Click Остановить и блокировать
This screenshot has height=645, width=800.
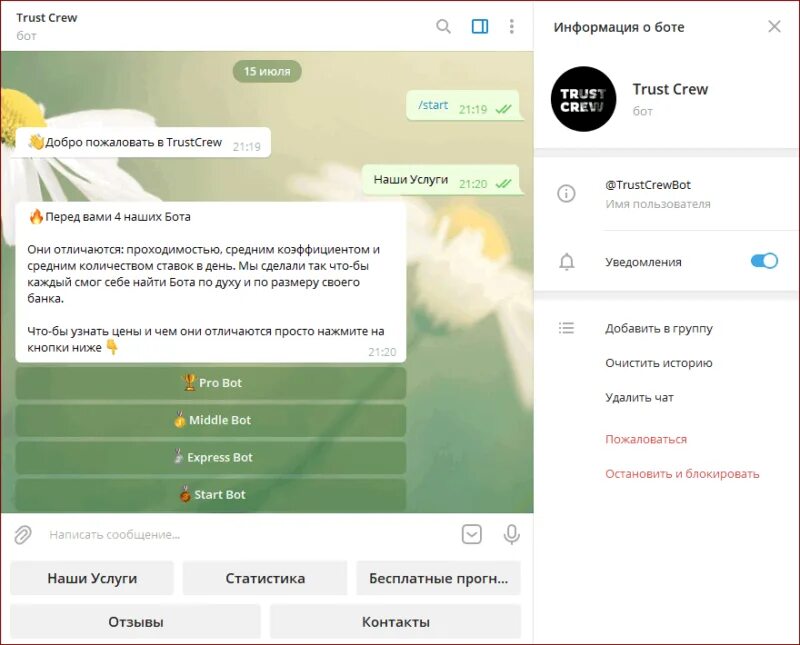pos(682,474)
